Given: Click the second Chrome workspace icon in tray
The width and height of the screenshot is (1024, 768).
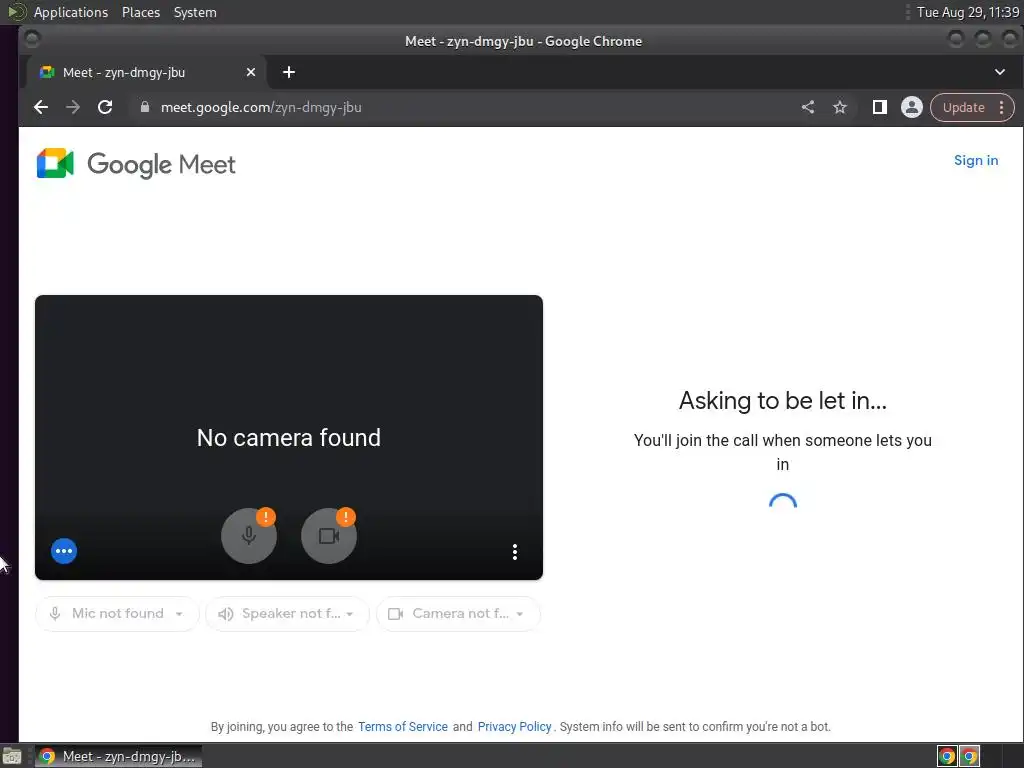Looking at the screenshot, I should pyautogui.click(x=969, y=756).
